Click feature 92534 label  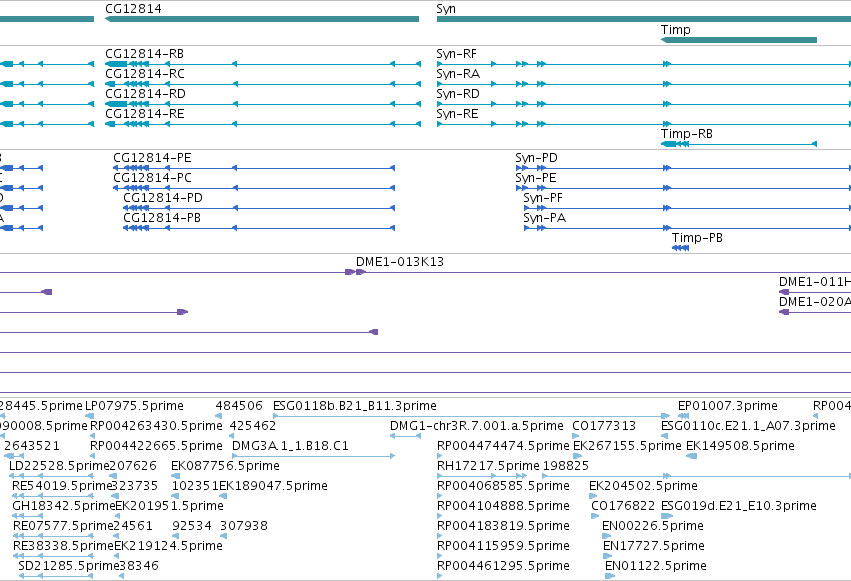tap(192, 526)
